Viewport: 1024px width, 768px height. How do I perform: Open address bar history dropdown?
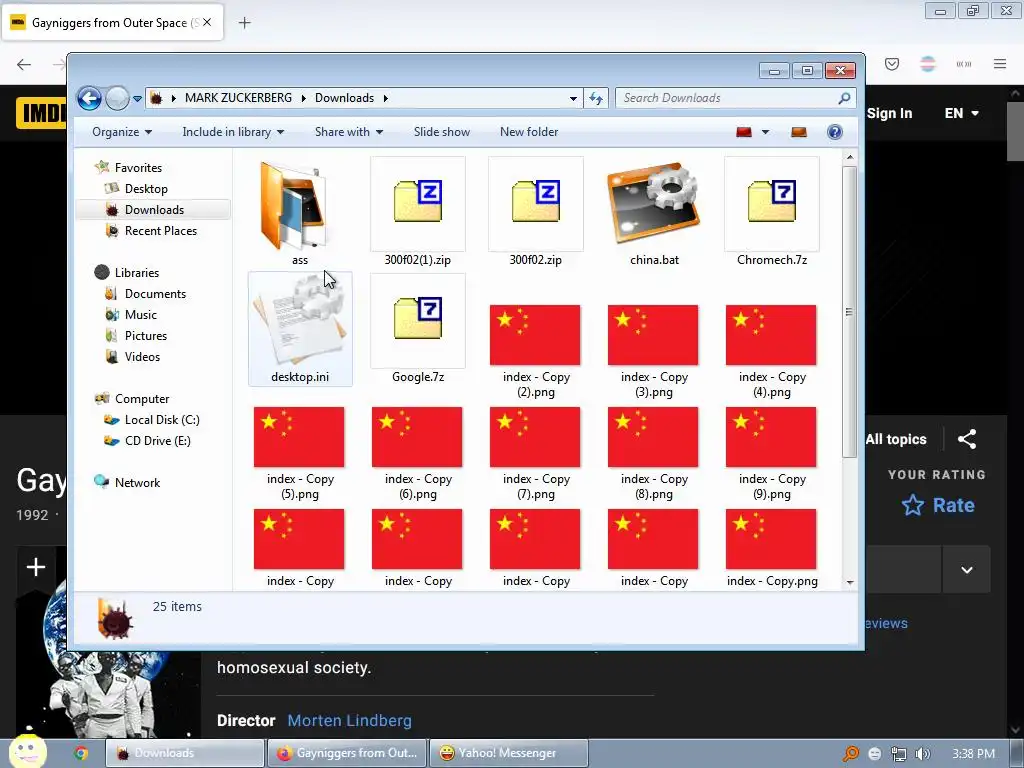(573, 99)
